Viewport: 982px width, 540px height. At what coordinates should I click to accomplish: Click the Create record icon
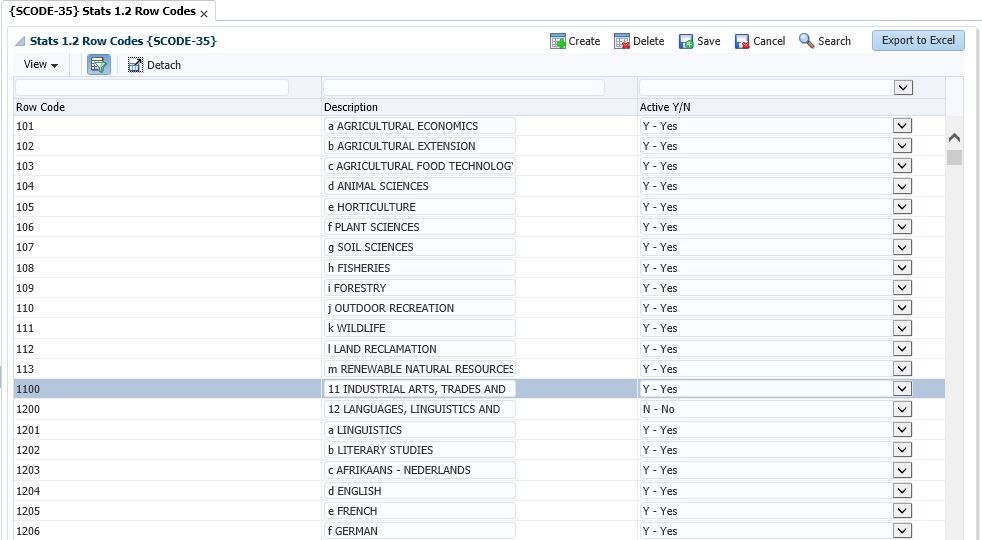click(558, 41)
